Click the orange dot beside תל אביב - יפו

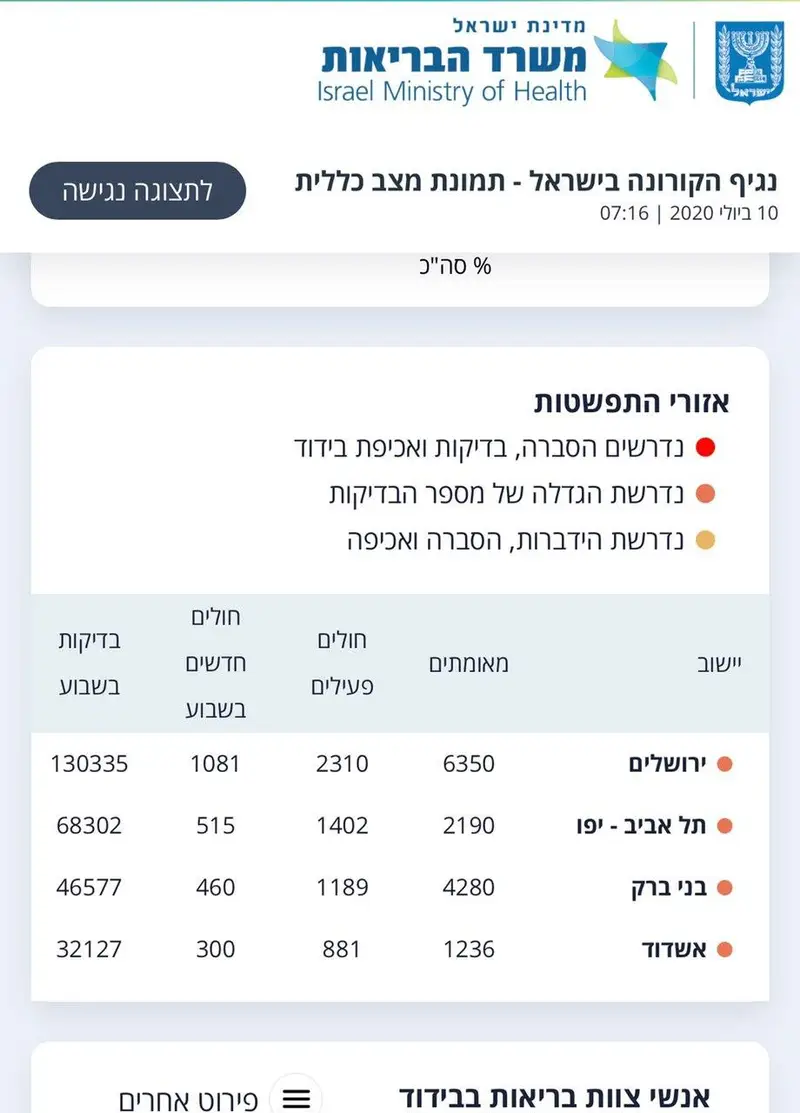724,826
